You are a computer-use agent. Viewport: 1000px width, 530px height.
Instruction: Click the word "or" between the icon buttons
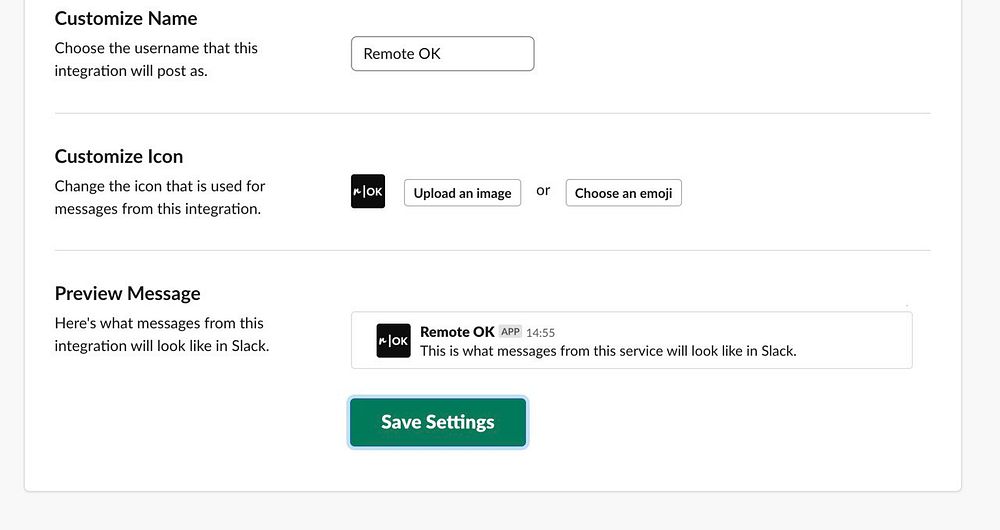[543, 191]
